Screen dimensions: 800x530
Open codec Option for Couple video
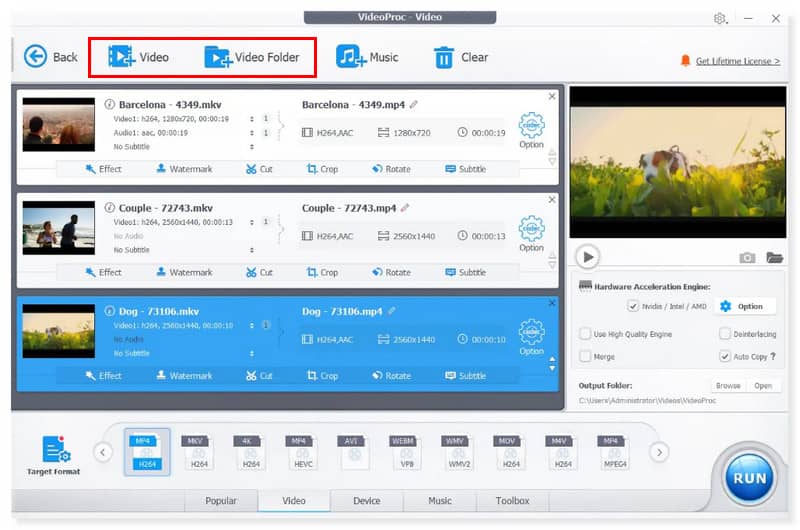(x=532, y=233)
